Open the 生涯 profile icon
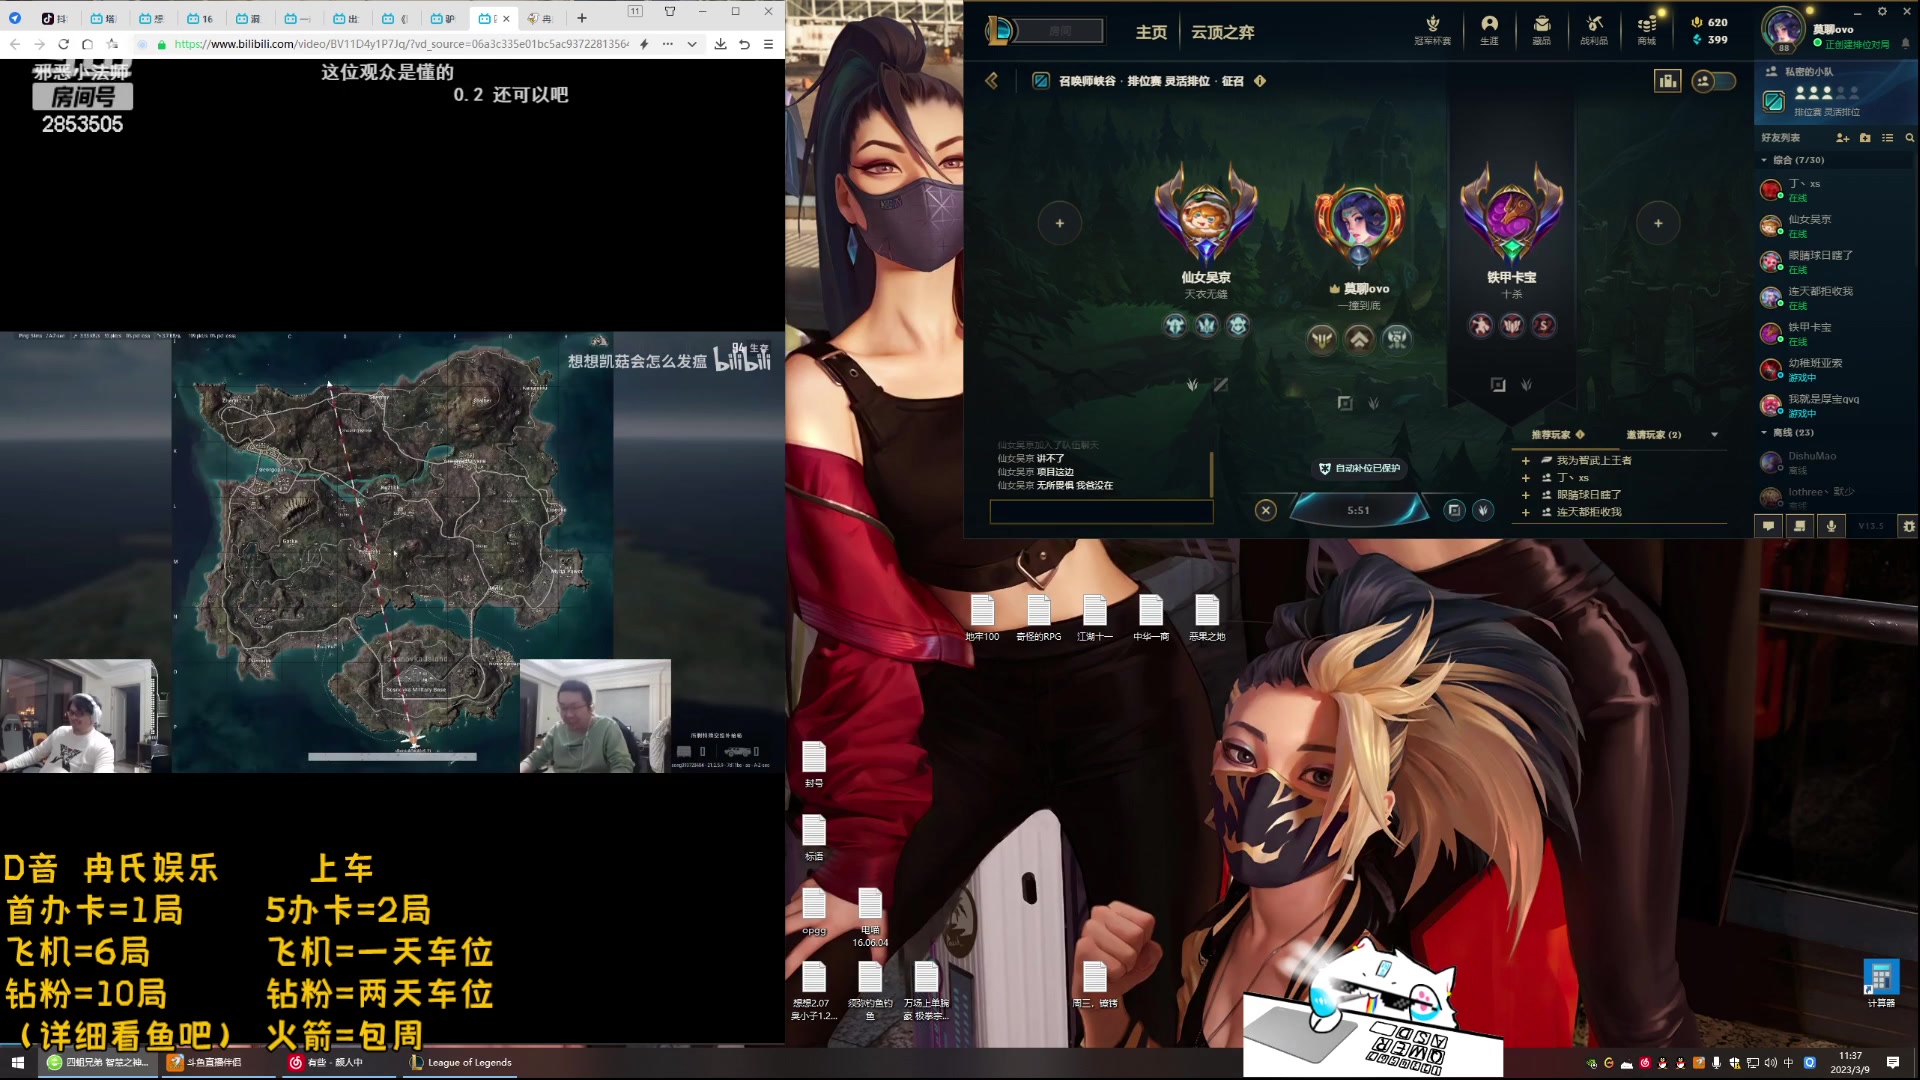The width and height of the screenshot is (1920, 1080). 1489,29
